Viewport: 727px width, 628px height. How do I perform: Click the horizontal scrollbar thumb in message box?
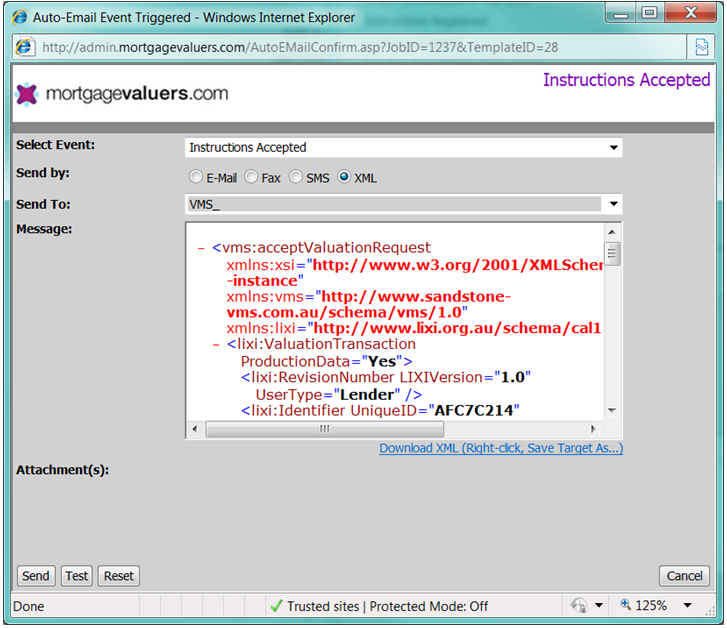(x=325, y=429)
